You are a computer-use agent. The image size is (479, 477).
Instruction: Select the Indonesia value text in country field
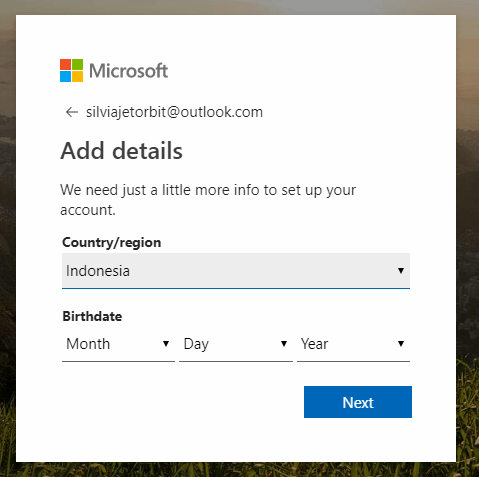(98, 271)
